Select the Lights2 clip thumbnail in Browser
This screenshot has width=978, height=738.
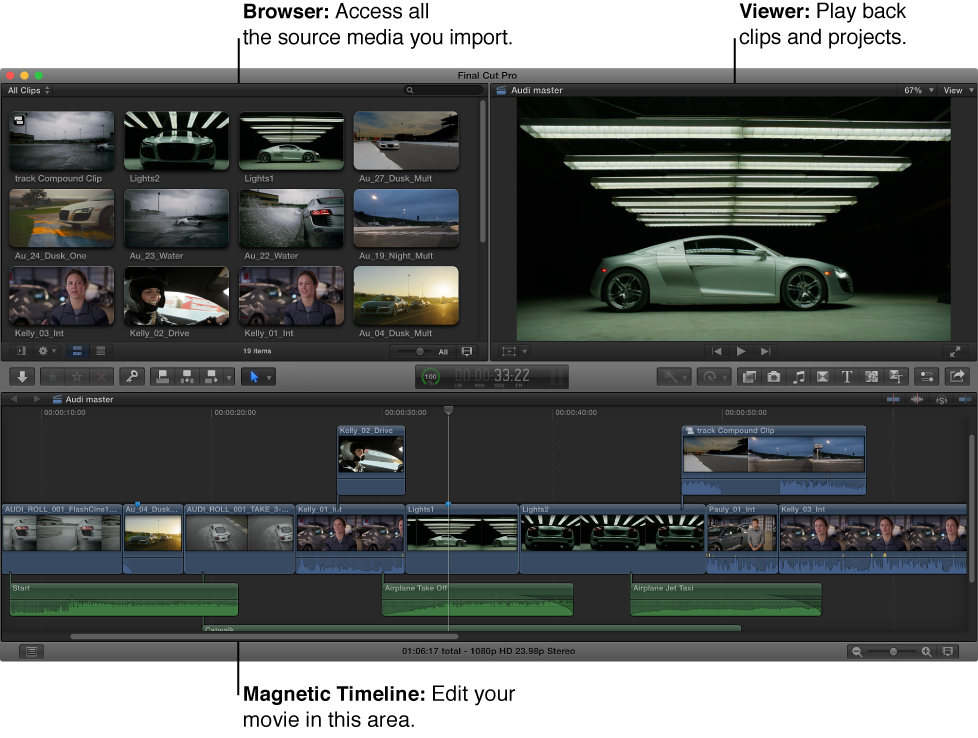[x=177, y=140]
